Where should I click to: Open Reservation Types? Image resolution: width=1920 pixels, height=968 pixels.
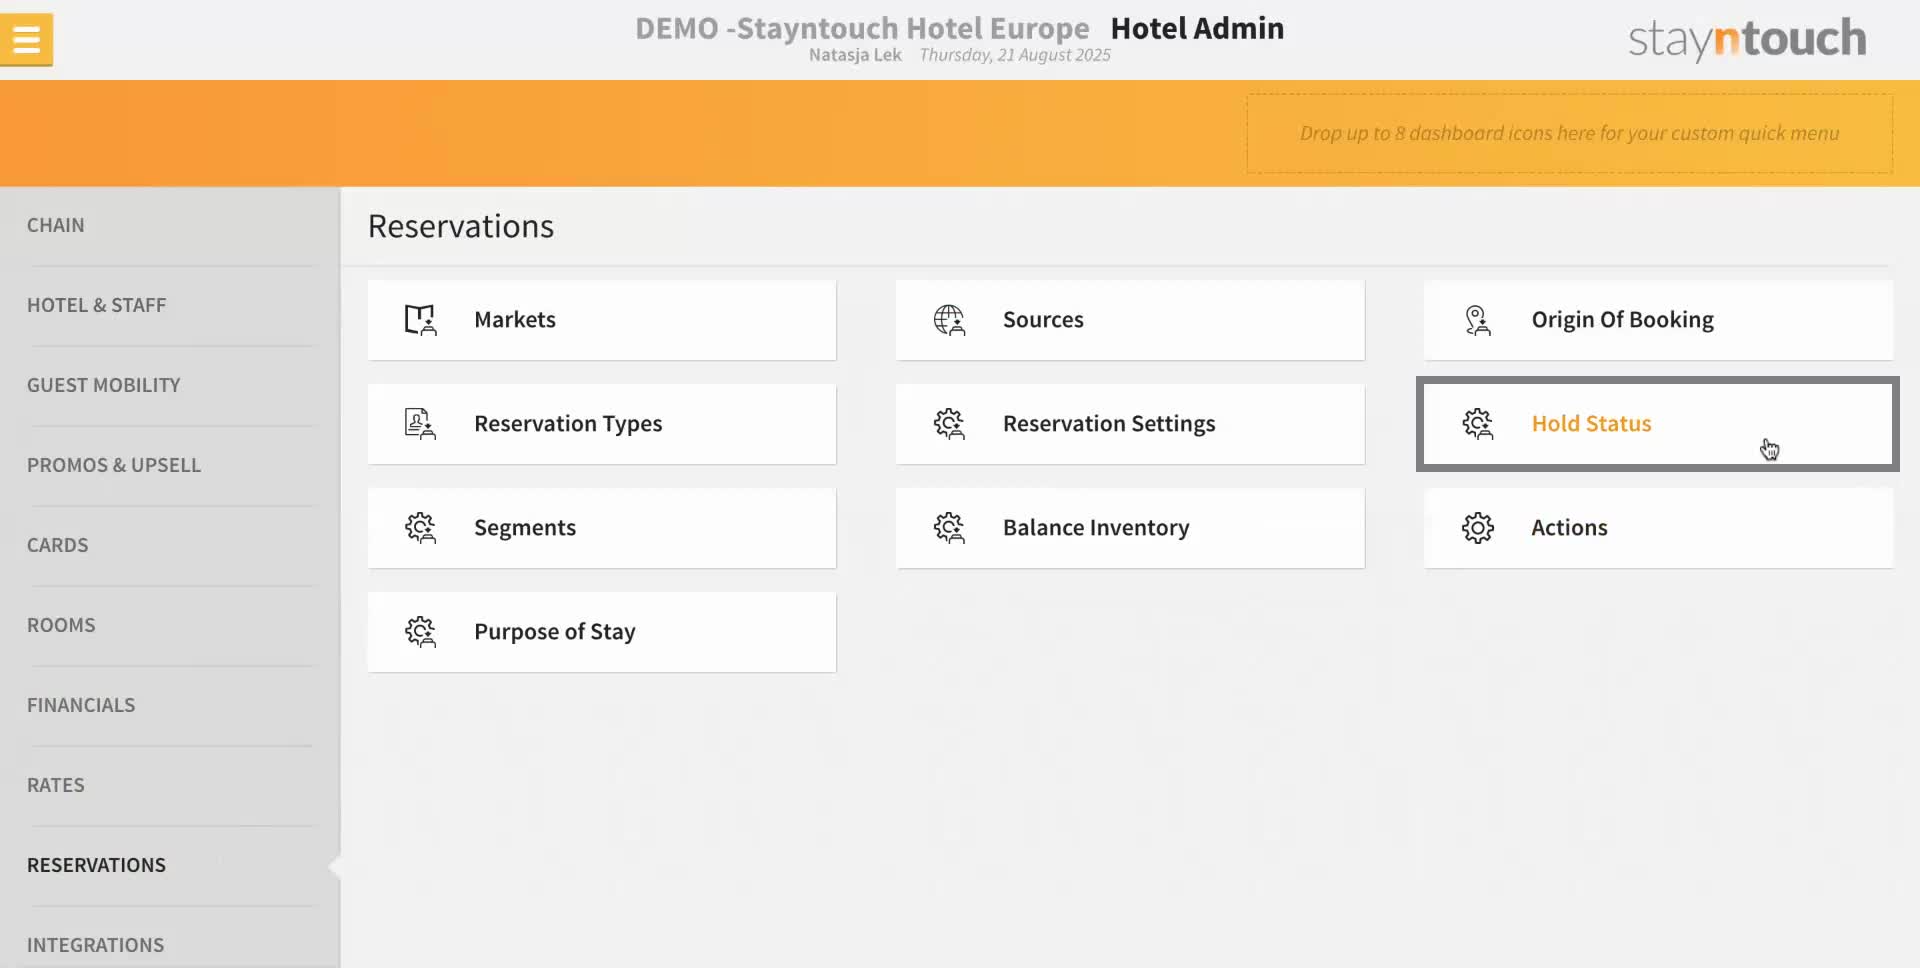[602, 424]
